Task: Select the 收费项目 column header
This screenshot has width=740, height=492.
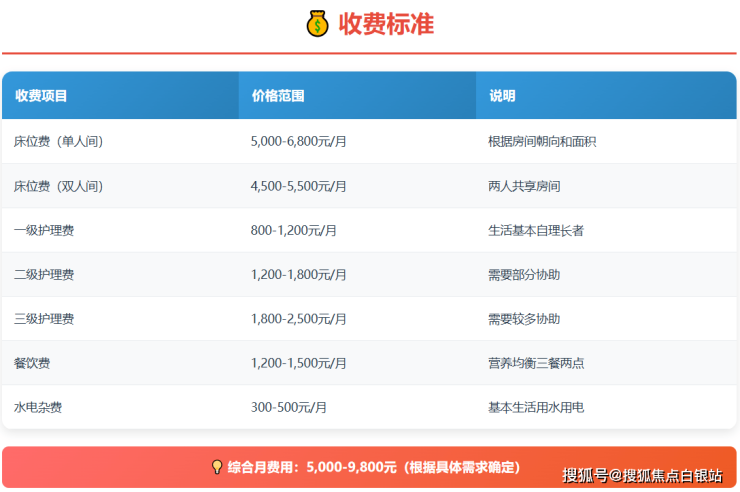Action: 41,96
